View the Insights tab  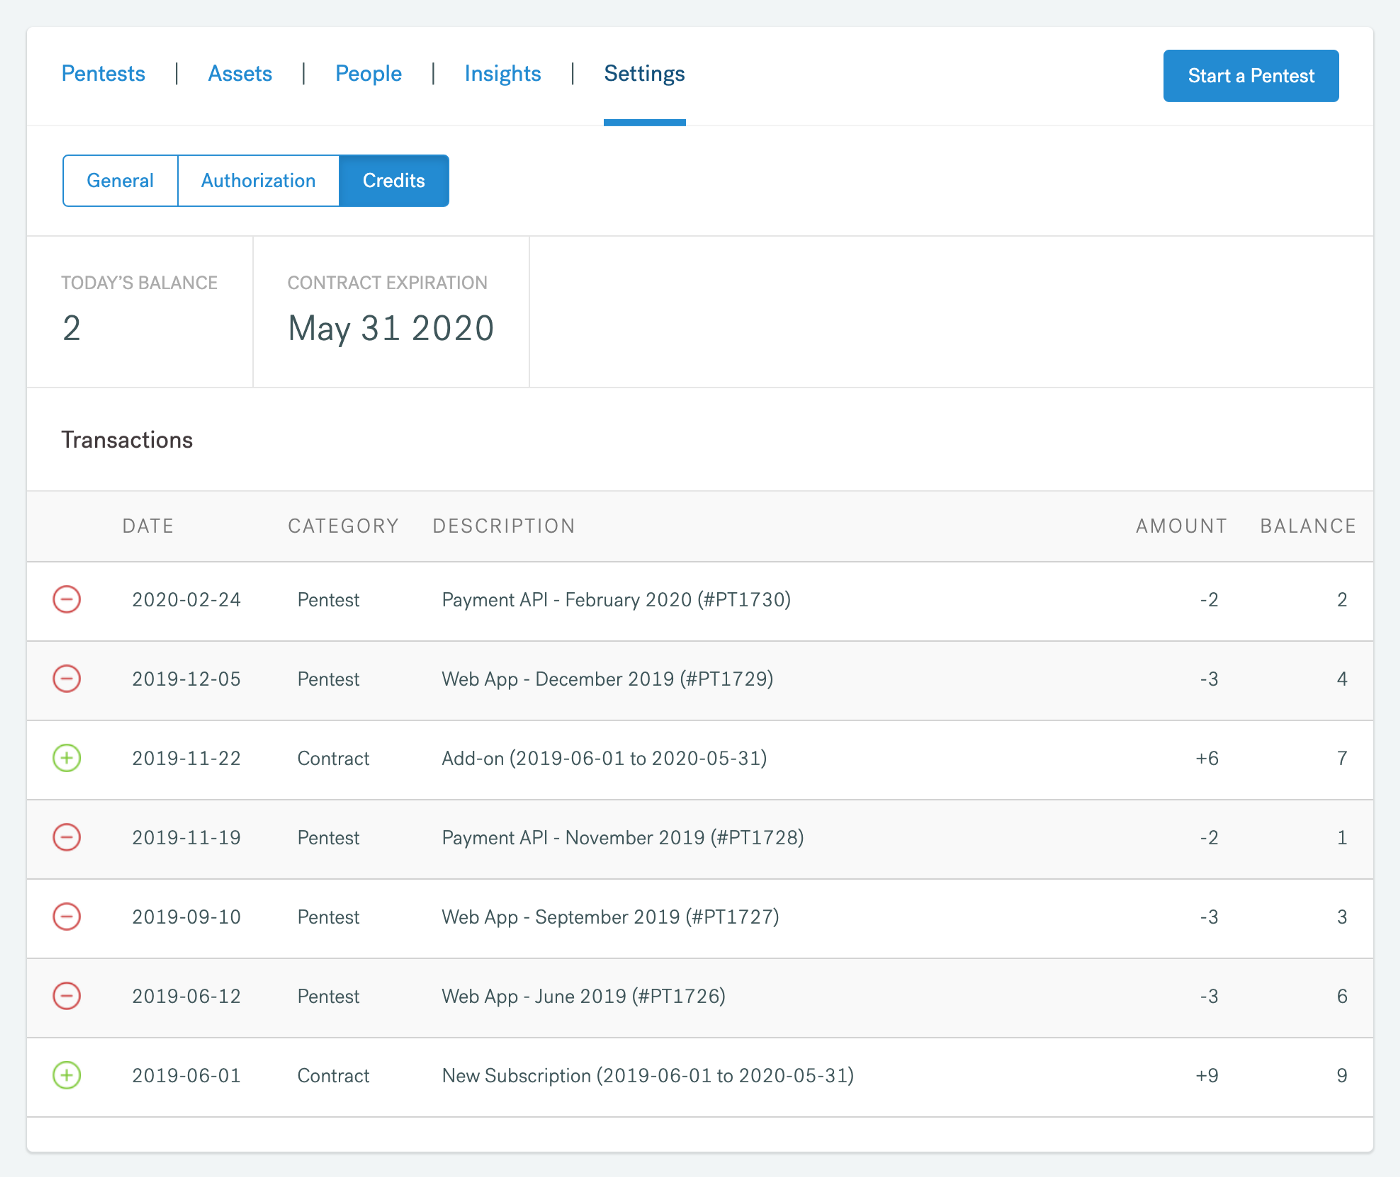tap(503, 74)
